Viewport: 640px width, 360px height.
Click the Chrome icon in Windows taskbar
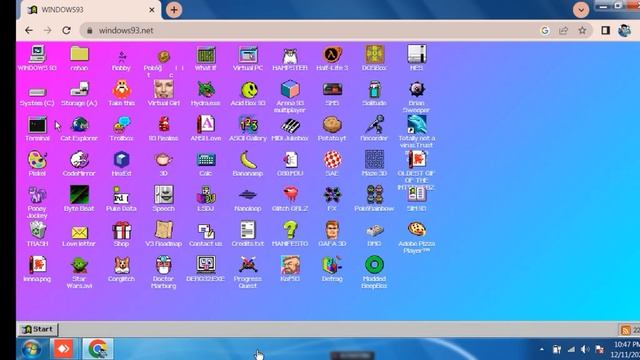click(x=98, y=349)
